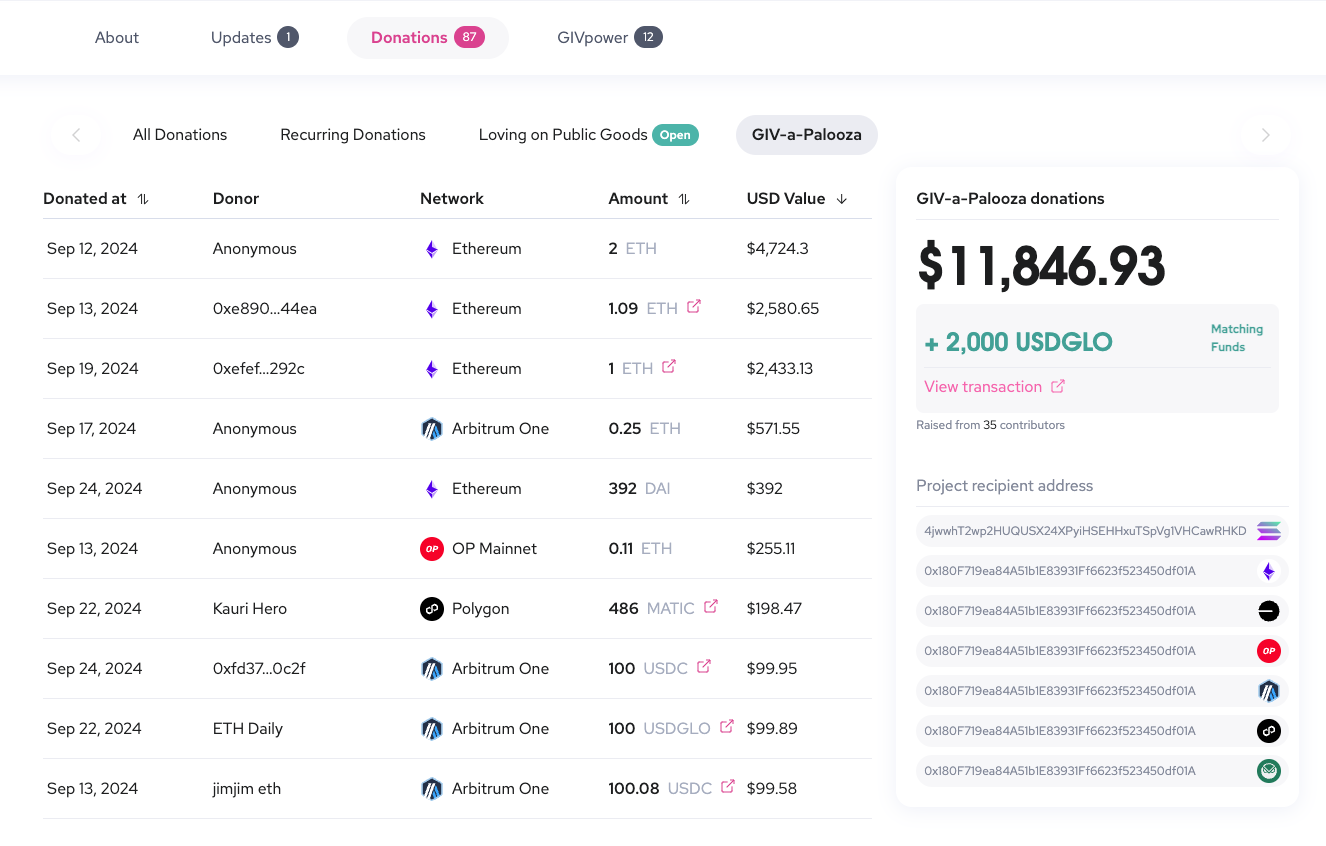This screenshot has width=1326, height=846.
Task: Select the GIV-a-Palooza round filter
Action: [x=807, y=135]
